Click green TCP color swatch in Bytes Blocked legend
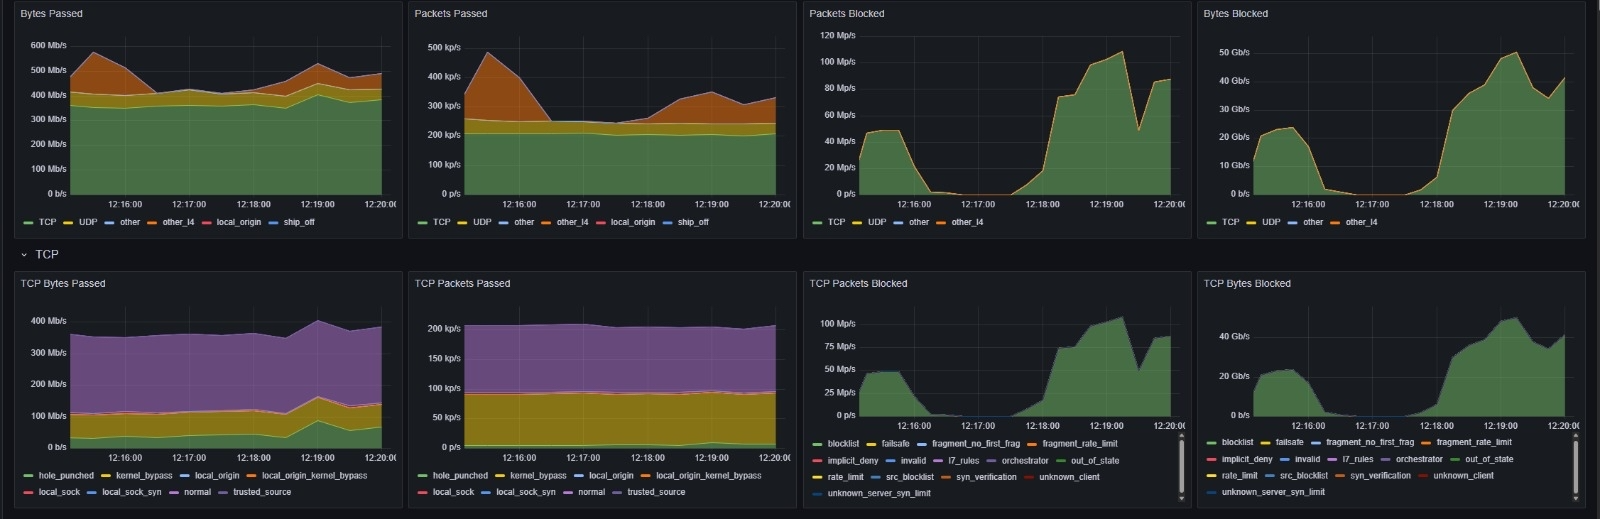Image resolution: width=1600 pixels, height=519 pixels. click(x=1211, y=223)
